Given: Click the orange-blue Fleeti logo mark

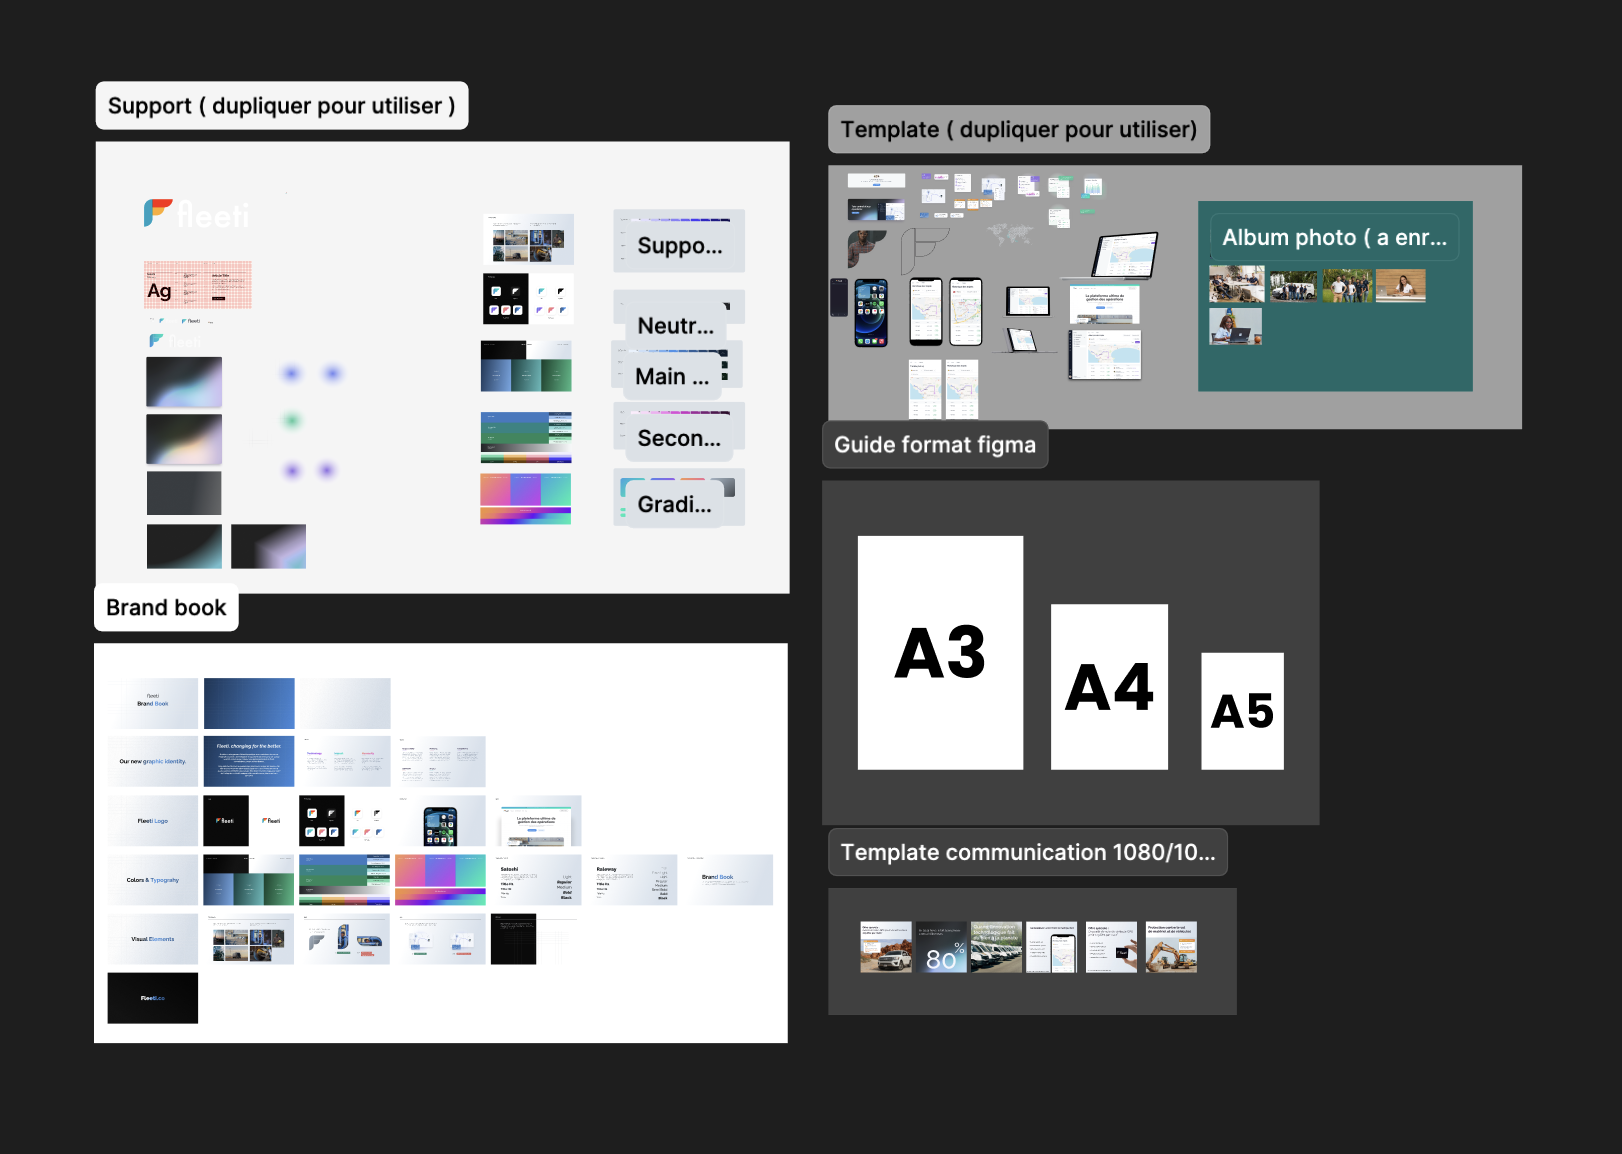Looking at the screenshot, I should coord(157,212).
